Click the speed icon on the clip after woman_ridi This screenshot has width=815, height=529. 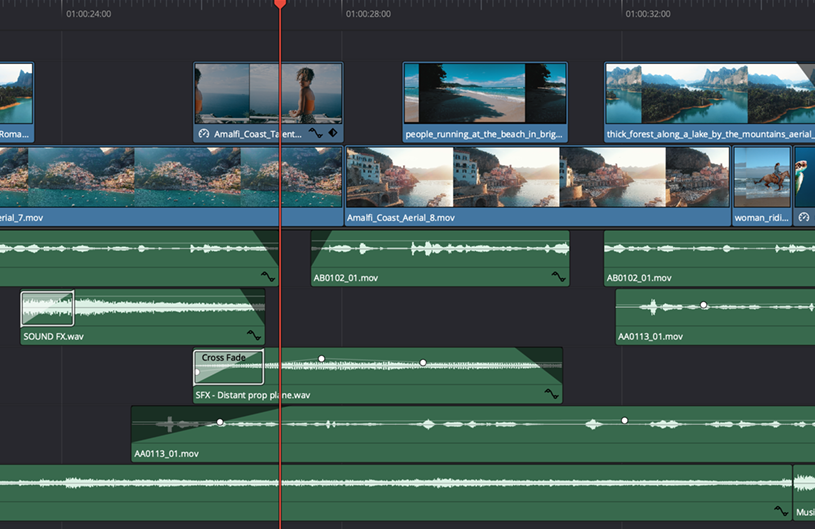pos(804,217)
